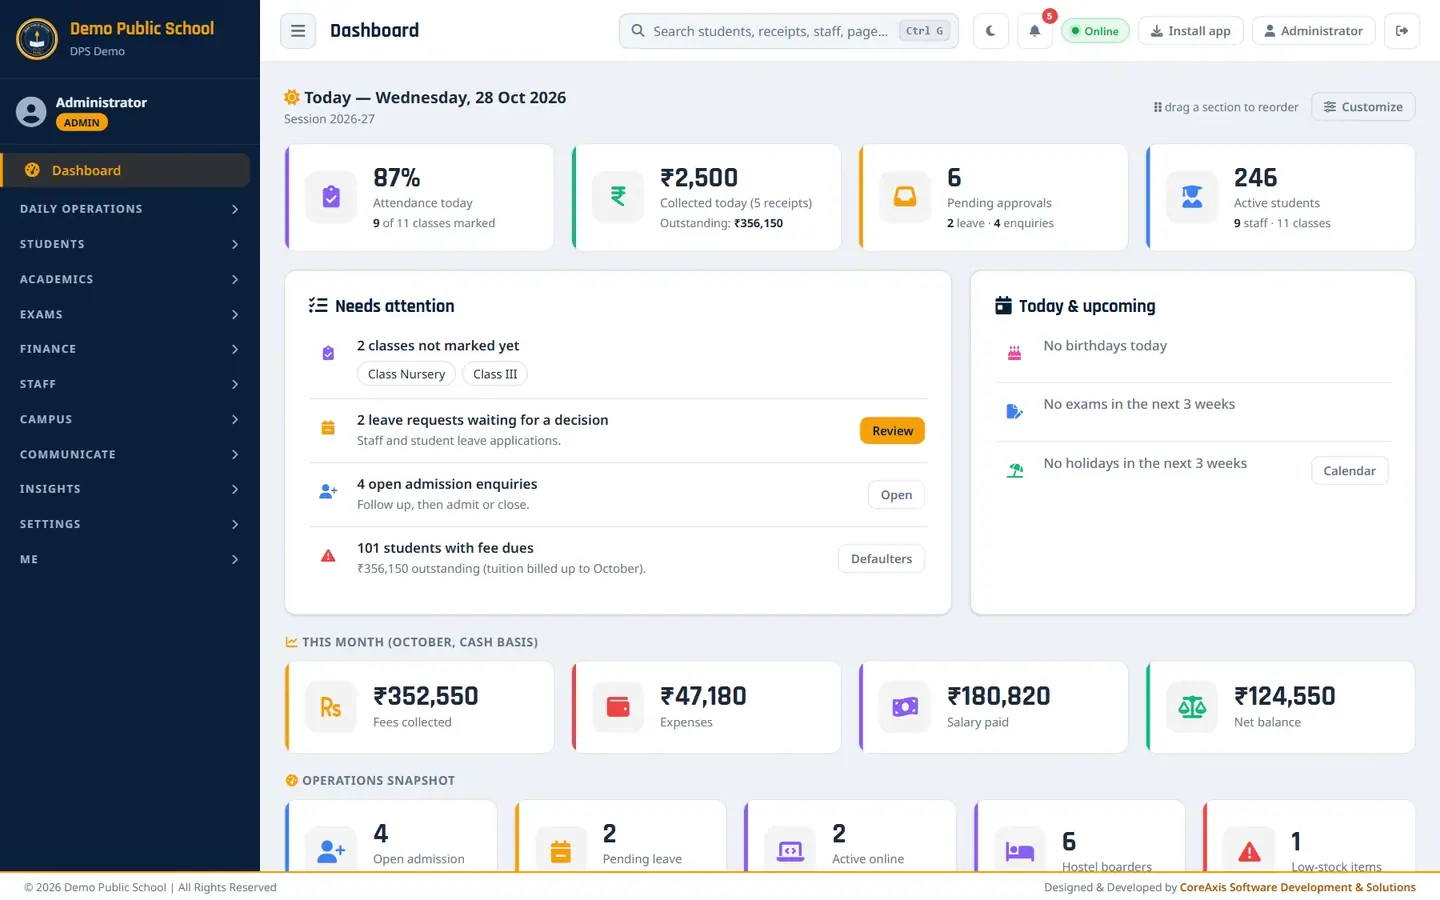Expand the Campus sidebar section
The image size is (1440, 900).
click(x=130, y=419)
